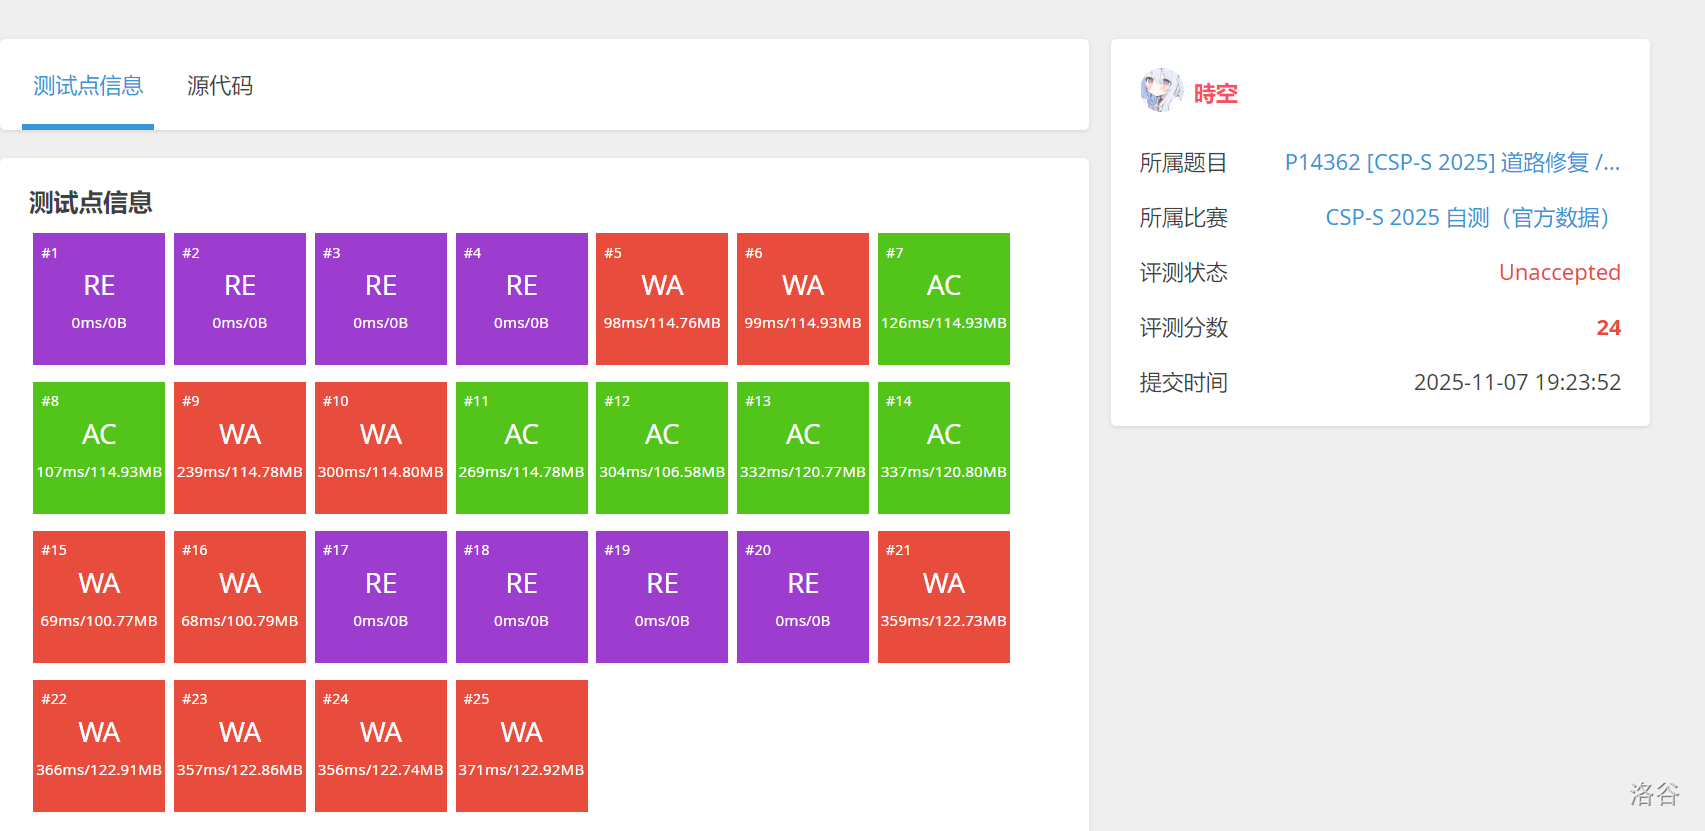
Task: Click test case #8 AC tile
Action: point(99,448)
